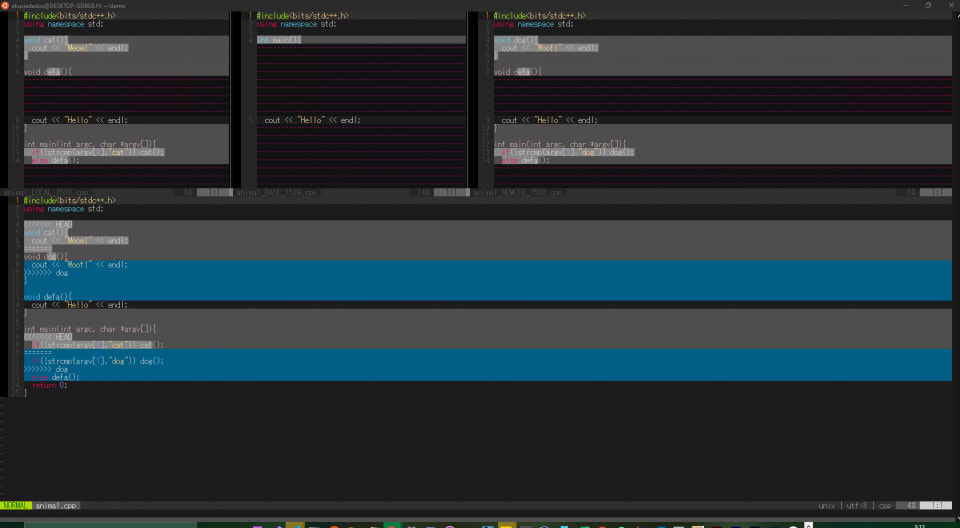Image resolution: width=960 pixels, height=528 pixels.
Task: Click 'void dog(){' in the merged pane
Action: click(x=46, y=257)
